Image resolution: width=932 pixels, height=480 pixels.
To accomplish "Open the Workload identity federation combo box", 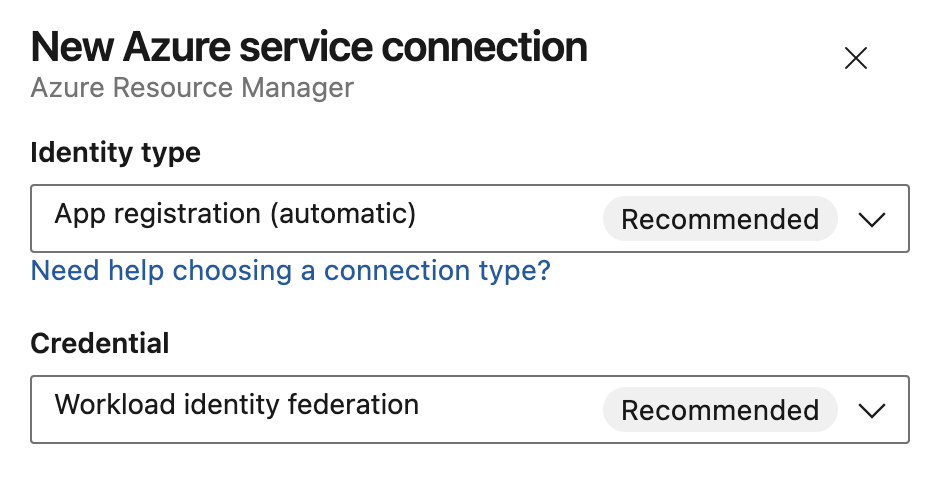I will pyautogui.click(x=470, y=409).
